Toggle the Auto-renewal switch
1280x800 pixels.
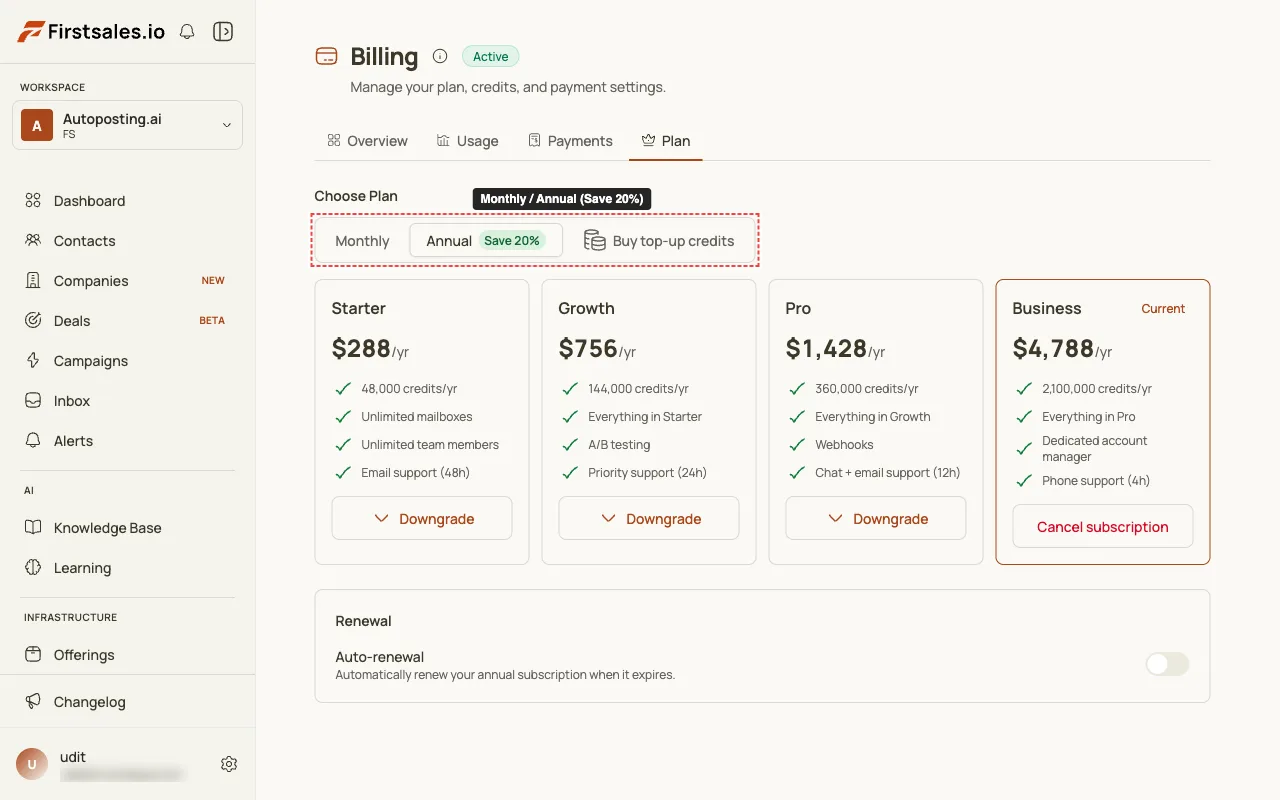click(1167, 664)
